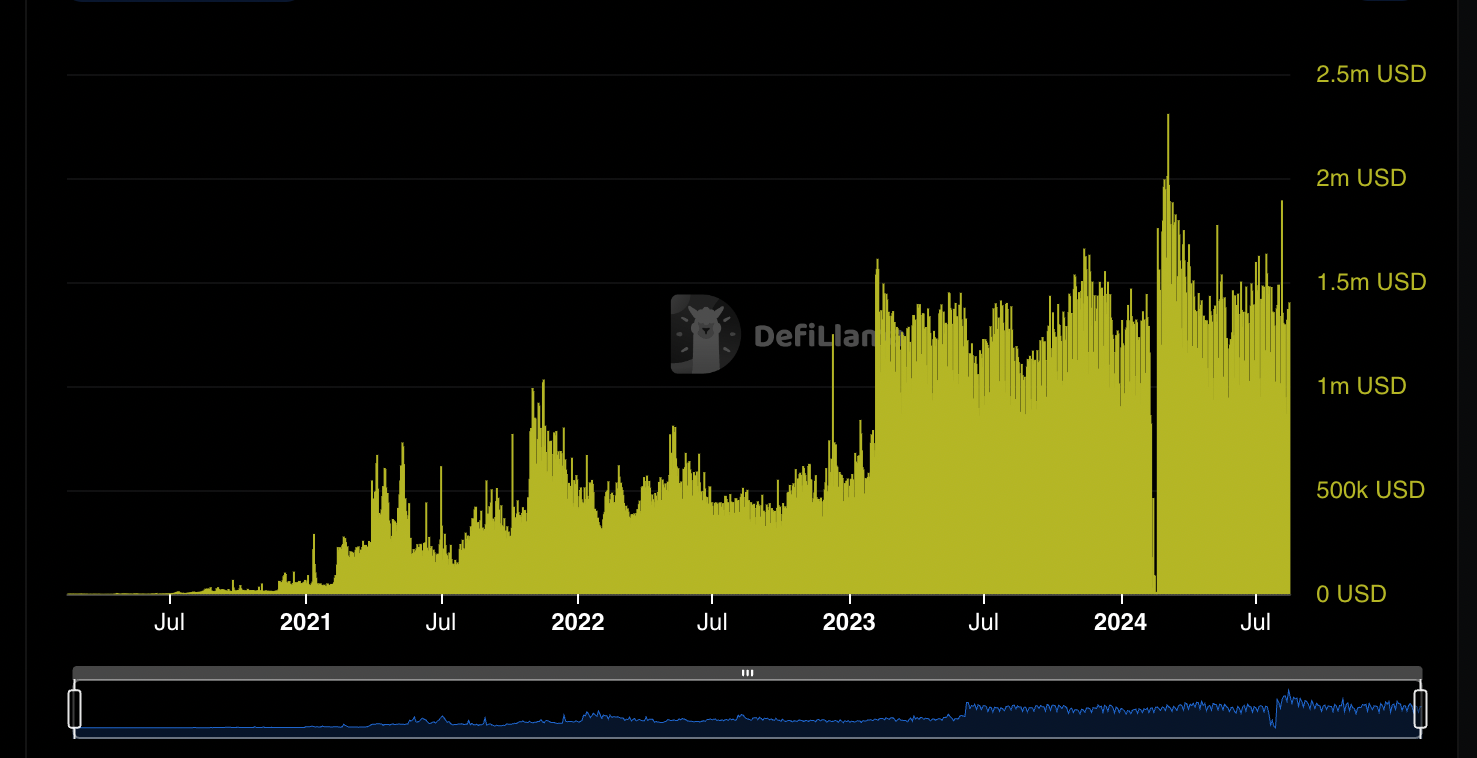Click the 2.5m USD axis label
The height and width of the screenshot is (758, 1477).
click(1371, 74)
